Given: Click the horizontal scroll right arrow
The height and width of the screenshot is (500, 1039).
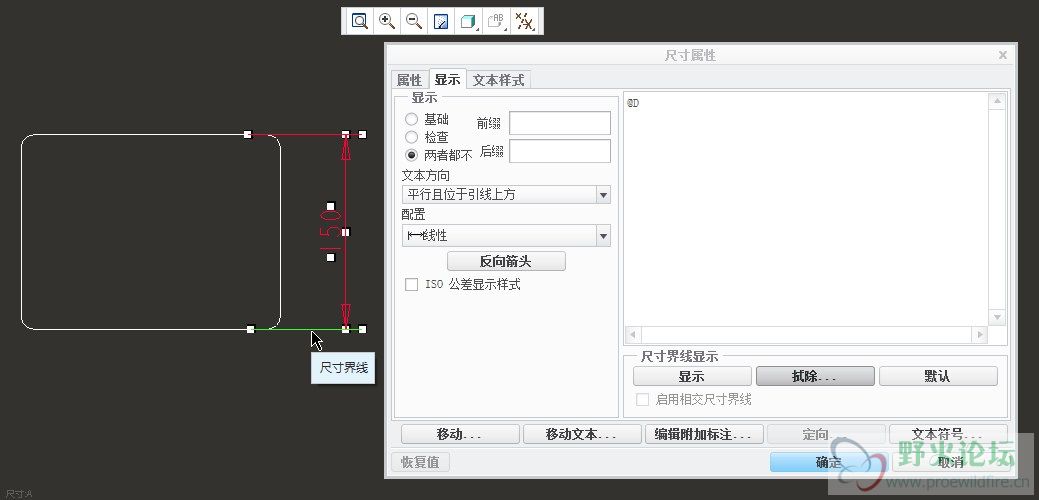Looking at the screenshot, I should pos(979,335).
